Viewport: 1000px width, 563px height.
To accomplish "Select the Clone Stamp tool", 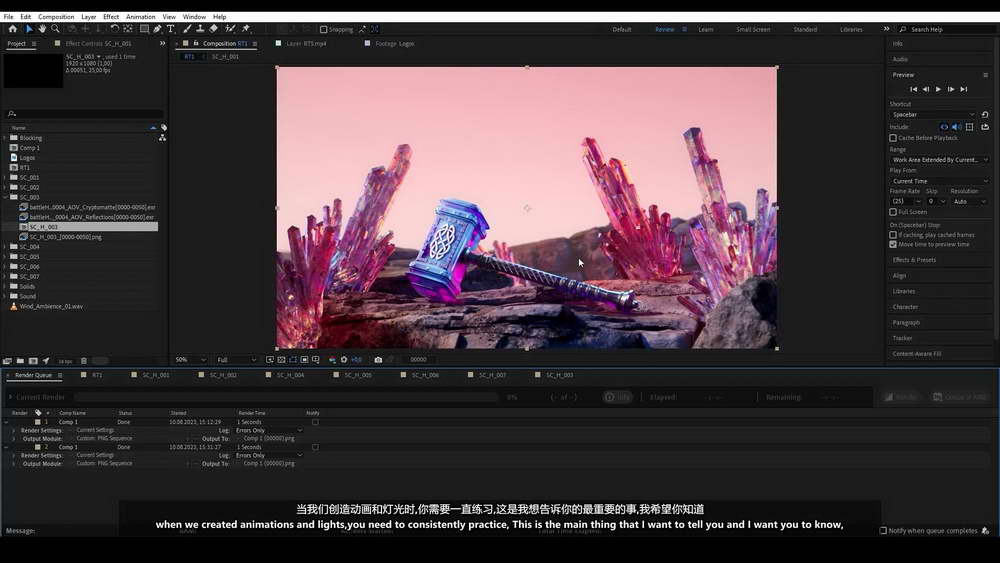I will pyautogui.click(x=200, y=29).
